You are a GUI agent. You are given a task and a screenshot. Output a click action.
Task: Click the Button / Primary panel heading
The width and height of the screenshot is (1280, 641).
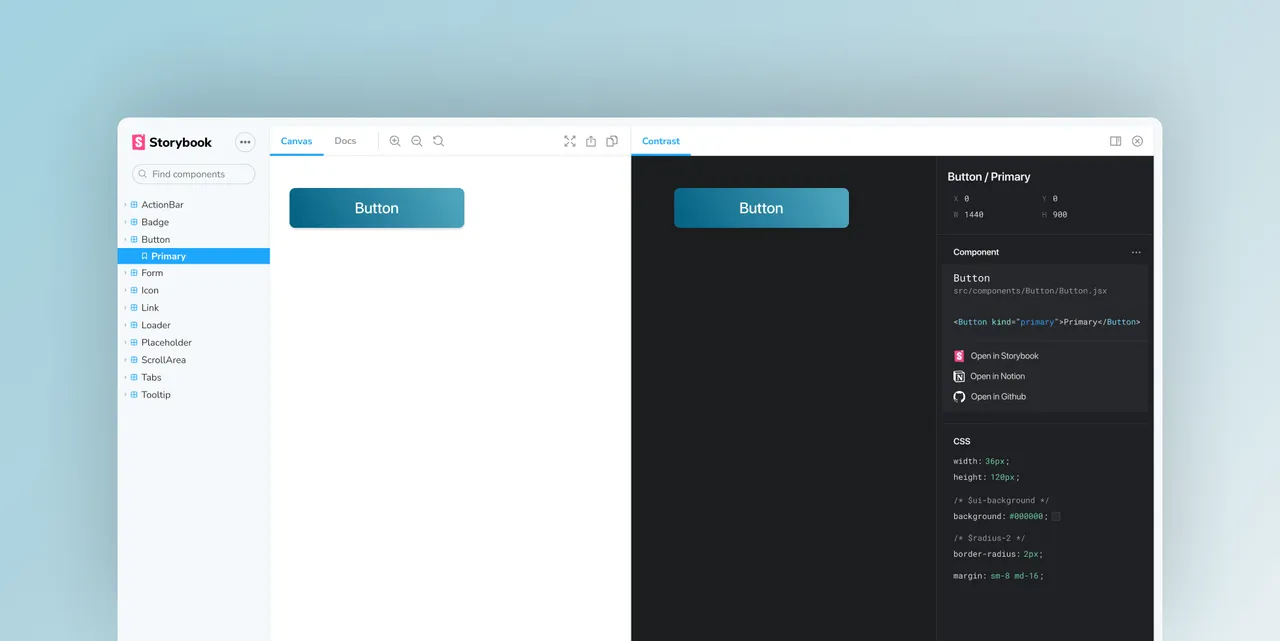point(989,177)
